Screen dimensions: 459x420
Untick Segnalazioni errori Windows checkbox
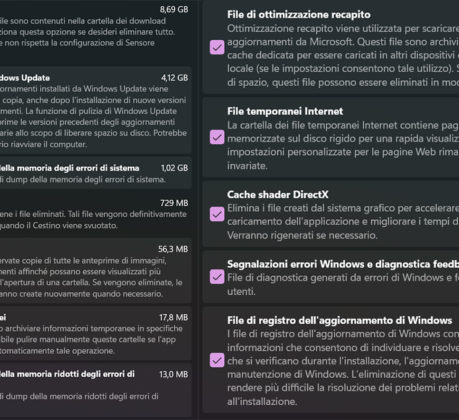coord(217,277)
